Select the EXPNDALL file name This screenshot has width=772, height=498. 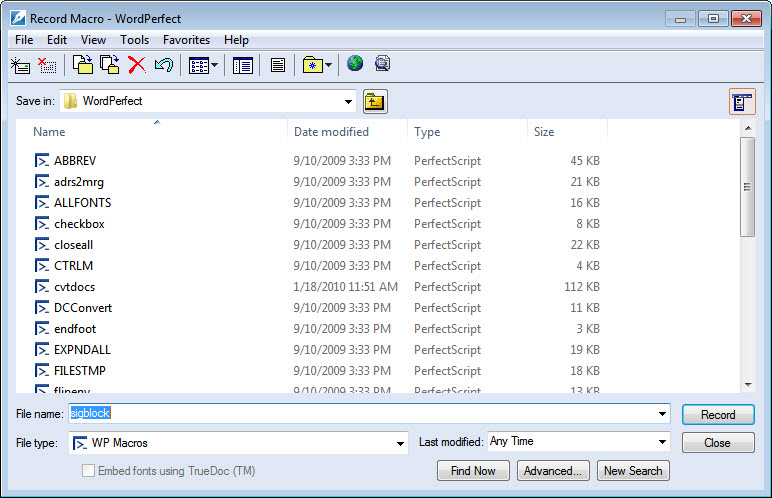point(82,350)
